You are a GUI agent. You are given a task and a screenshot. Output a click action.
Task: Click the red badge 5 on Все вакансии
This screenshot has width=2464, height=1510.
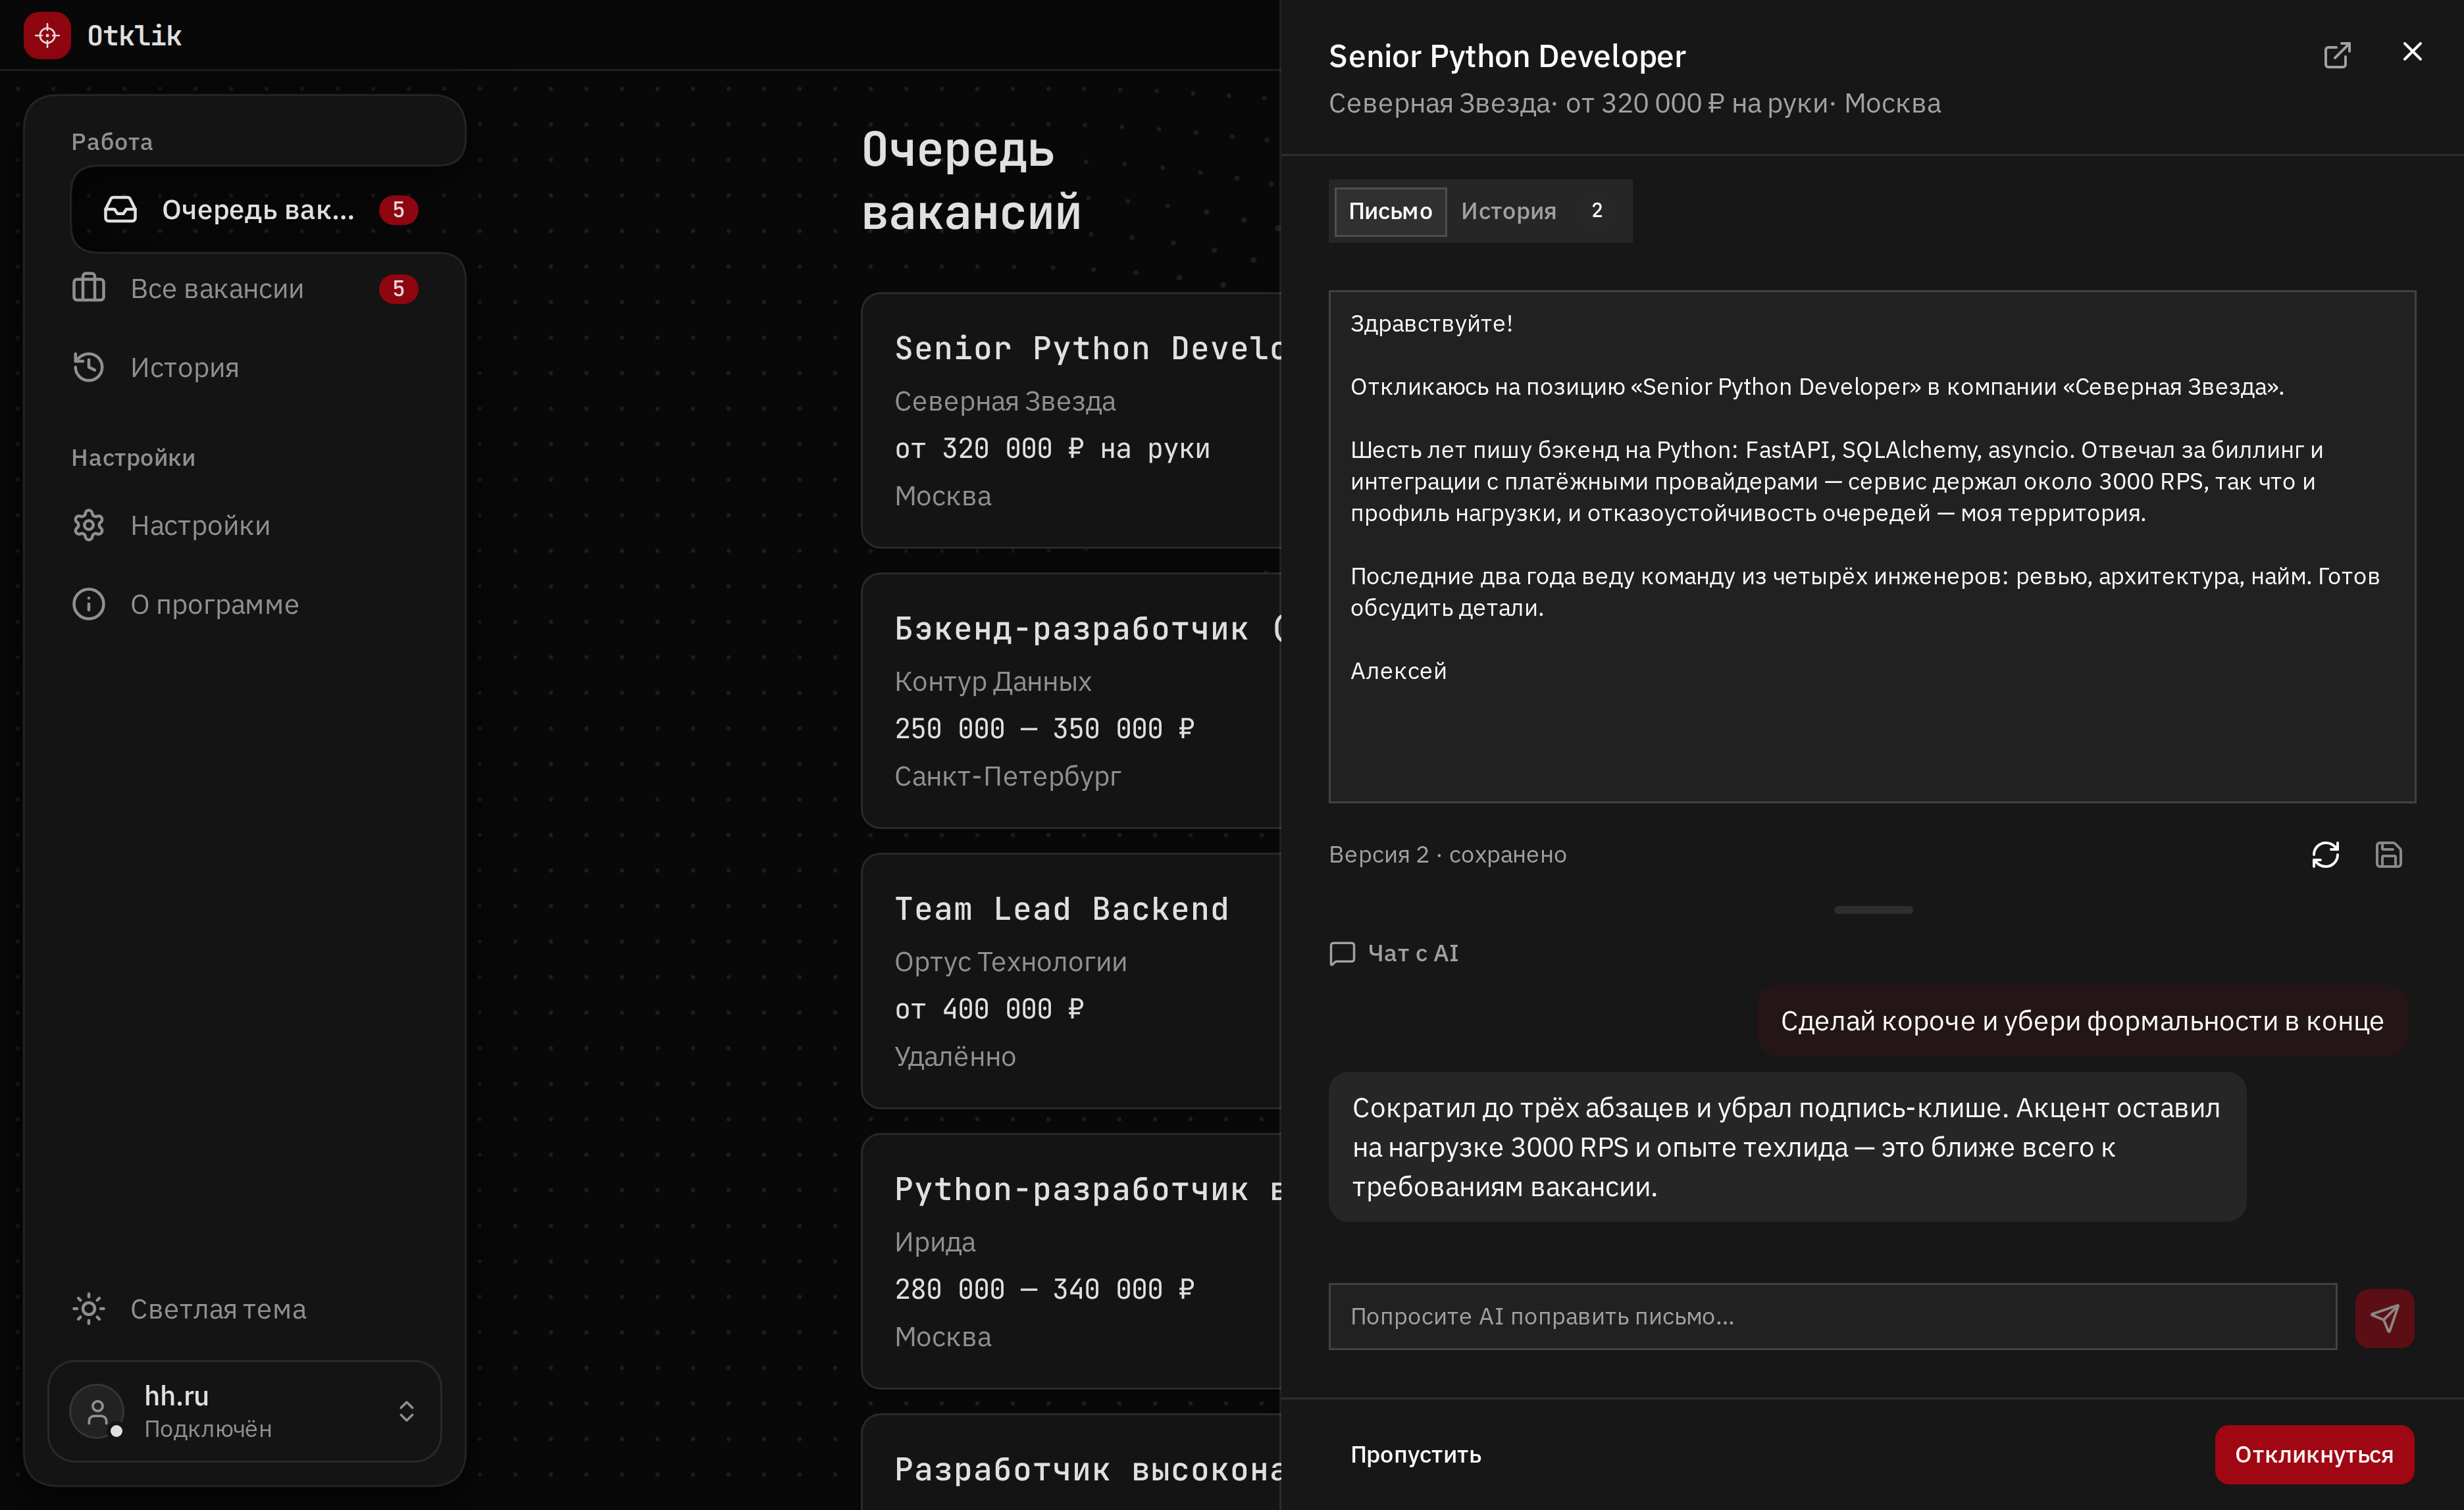coord(398,289)
